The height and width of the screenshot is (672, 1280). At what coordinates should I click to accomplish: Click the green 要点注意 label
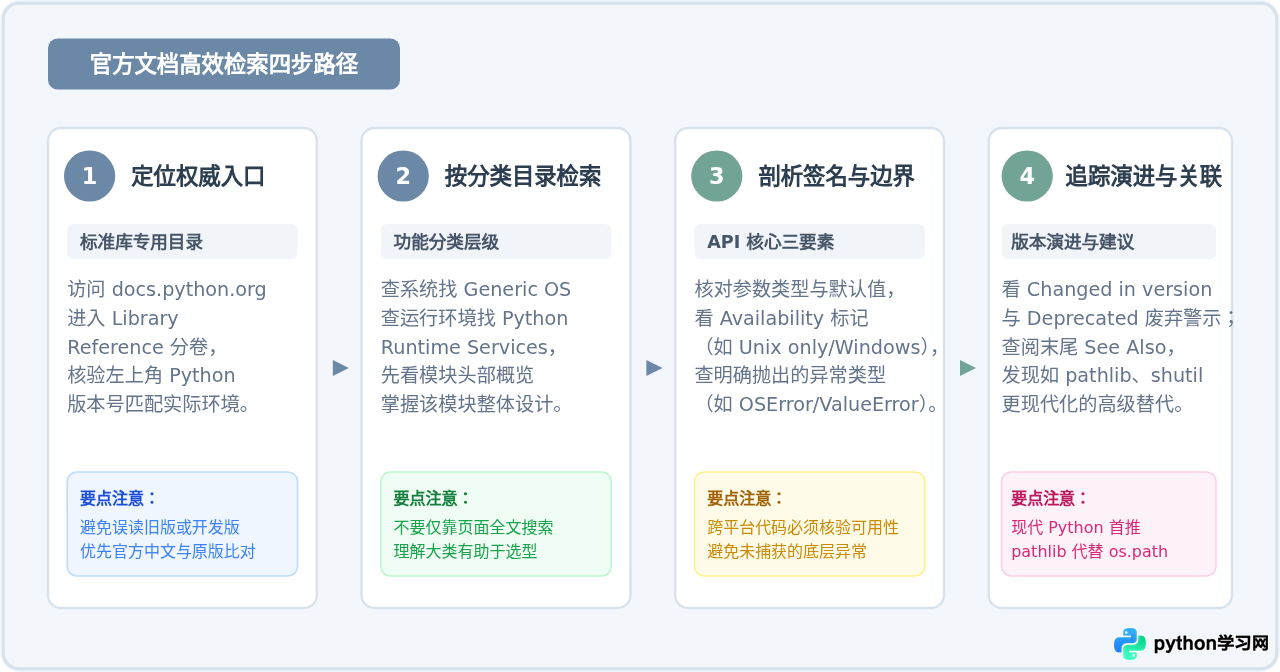coord(432,498)
